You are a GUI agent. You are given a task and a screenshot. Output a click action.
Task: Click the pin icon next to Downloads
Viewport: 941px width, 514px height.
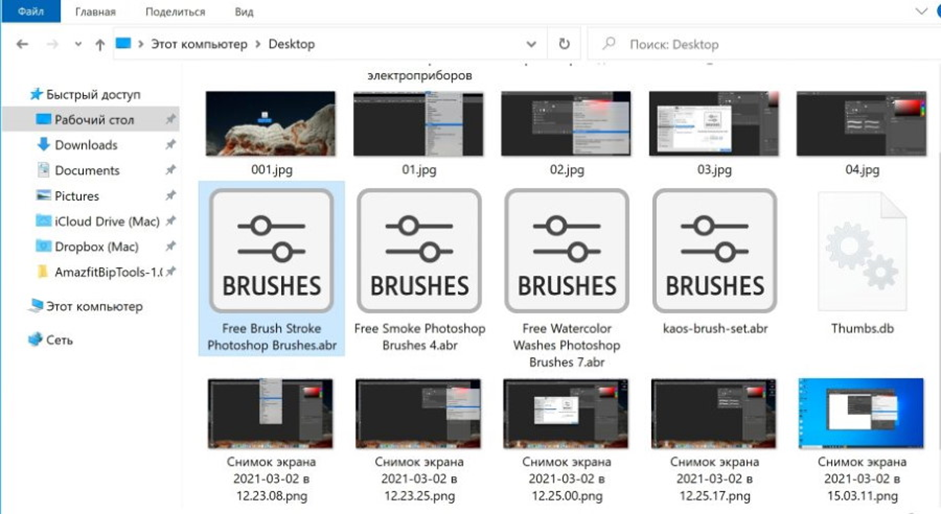(x=170, y=145)
